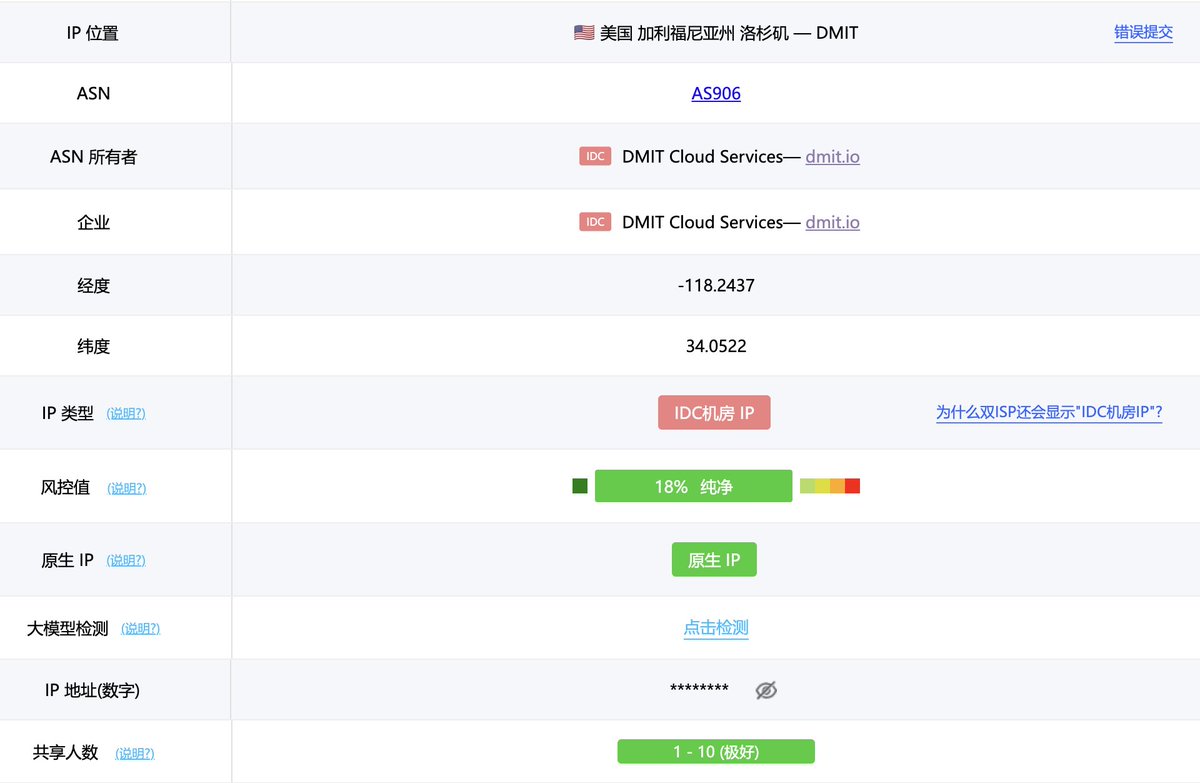Screen dimensions: 1200x783
Task: Click location text 美国 加利福尼亚州 洛杉矶
Action: pyautogui.click(x=695, y=33)
